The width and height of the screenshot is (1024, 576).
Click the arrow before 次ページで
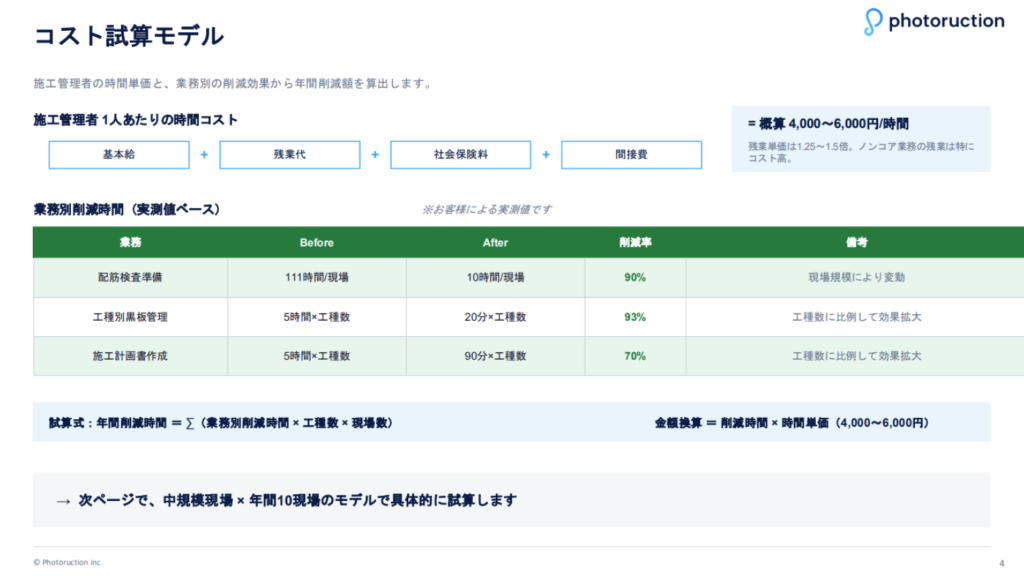coord(63,502)
